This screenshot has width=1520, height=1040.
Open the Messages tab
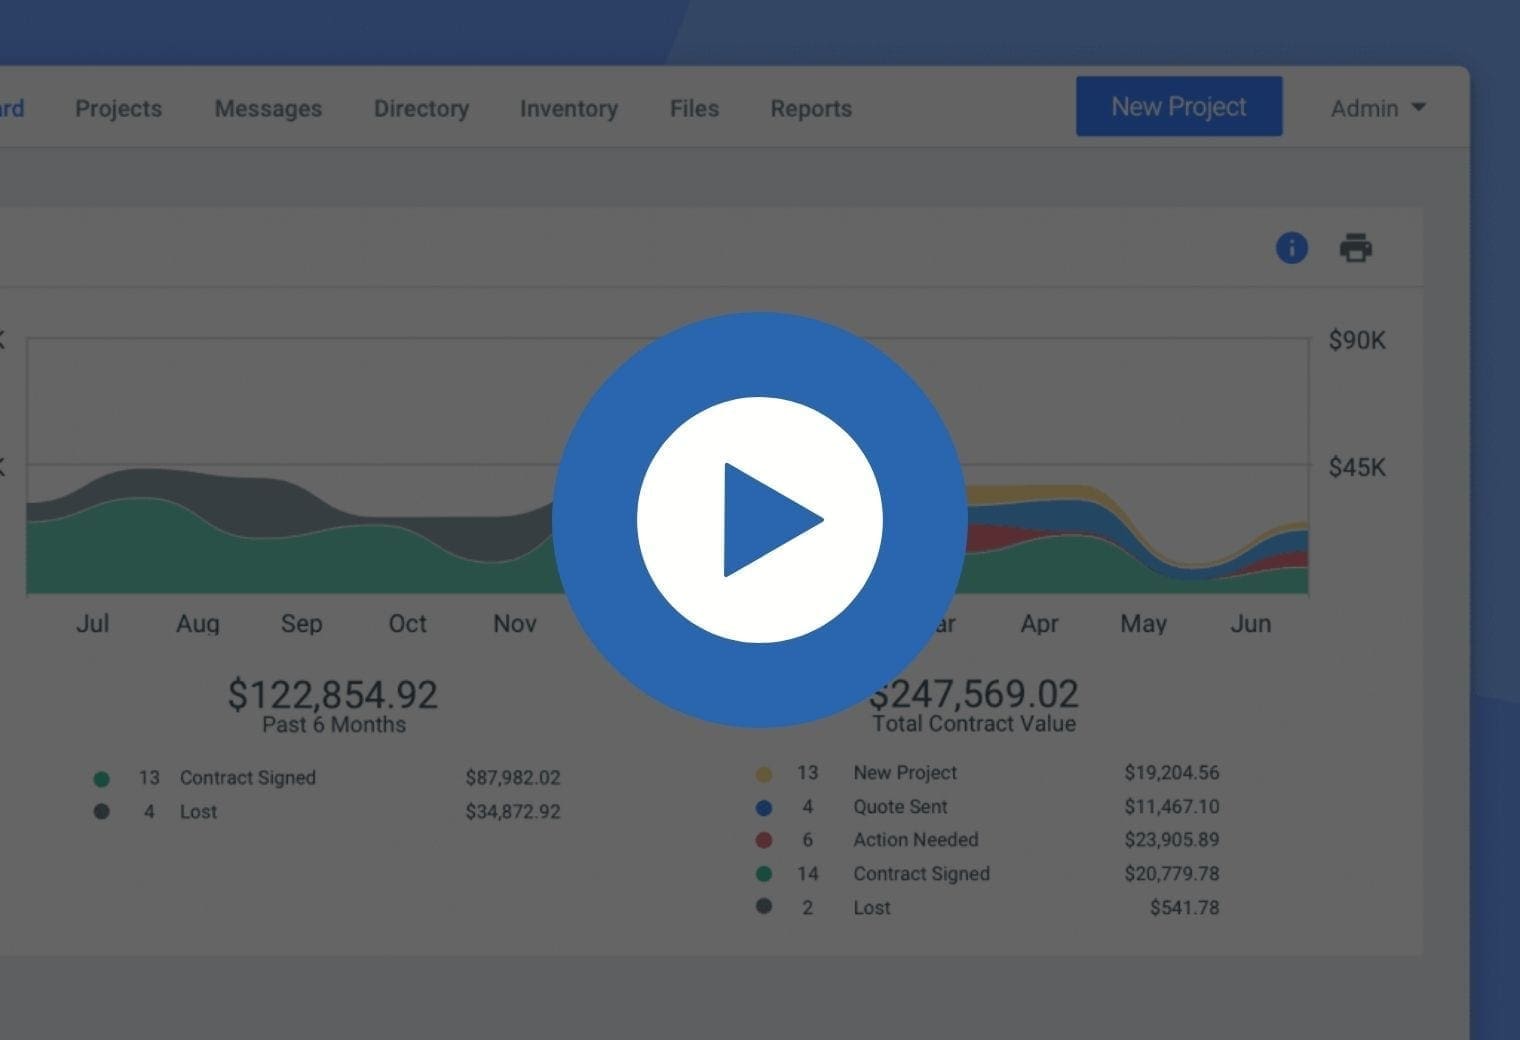[x=268, y=108]
